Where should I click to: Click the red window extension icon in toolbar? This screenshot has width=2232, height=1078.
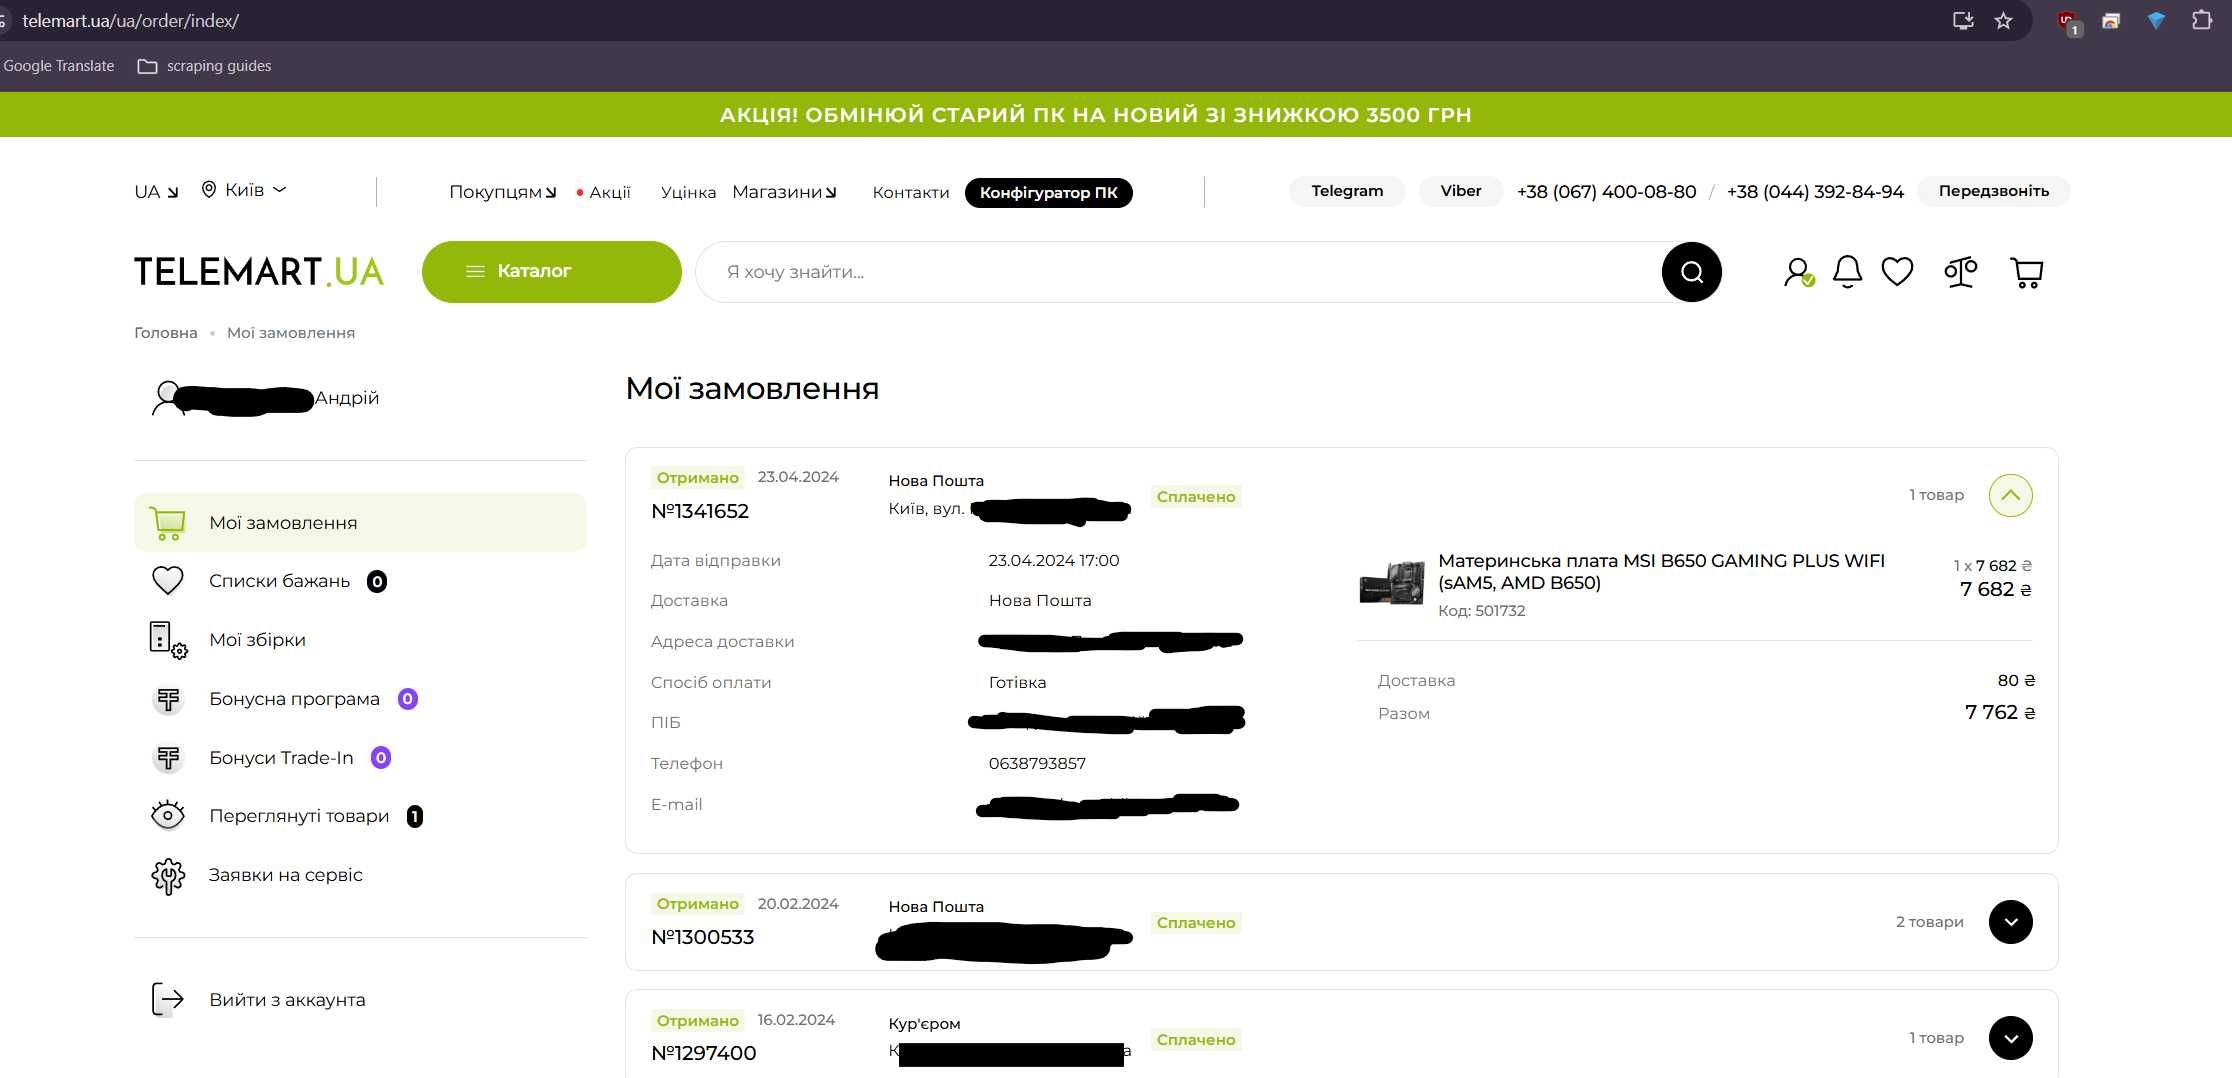coord(2111,20)
